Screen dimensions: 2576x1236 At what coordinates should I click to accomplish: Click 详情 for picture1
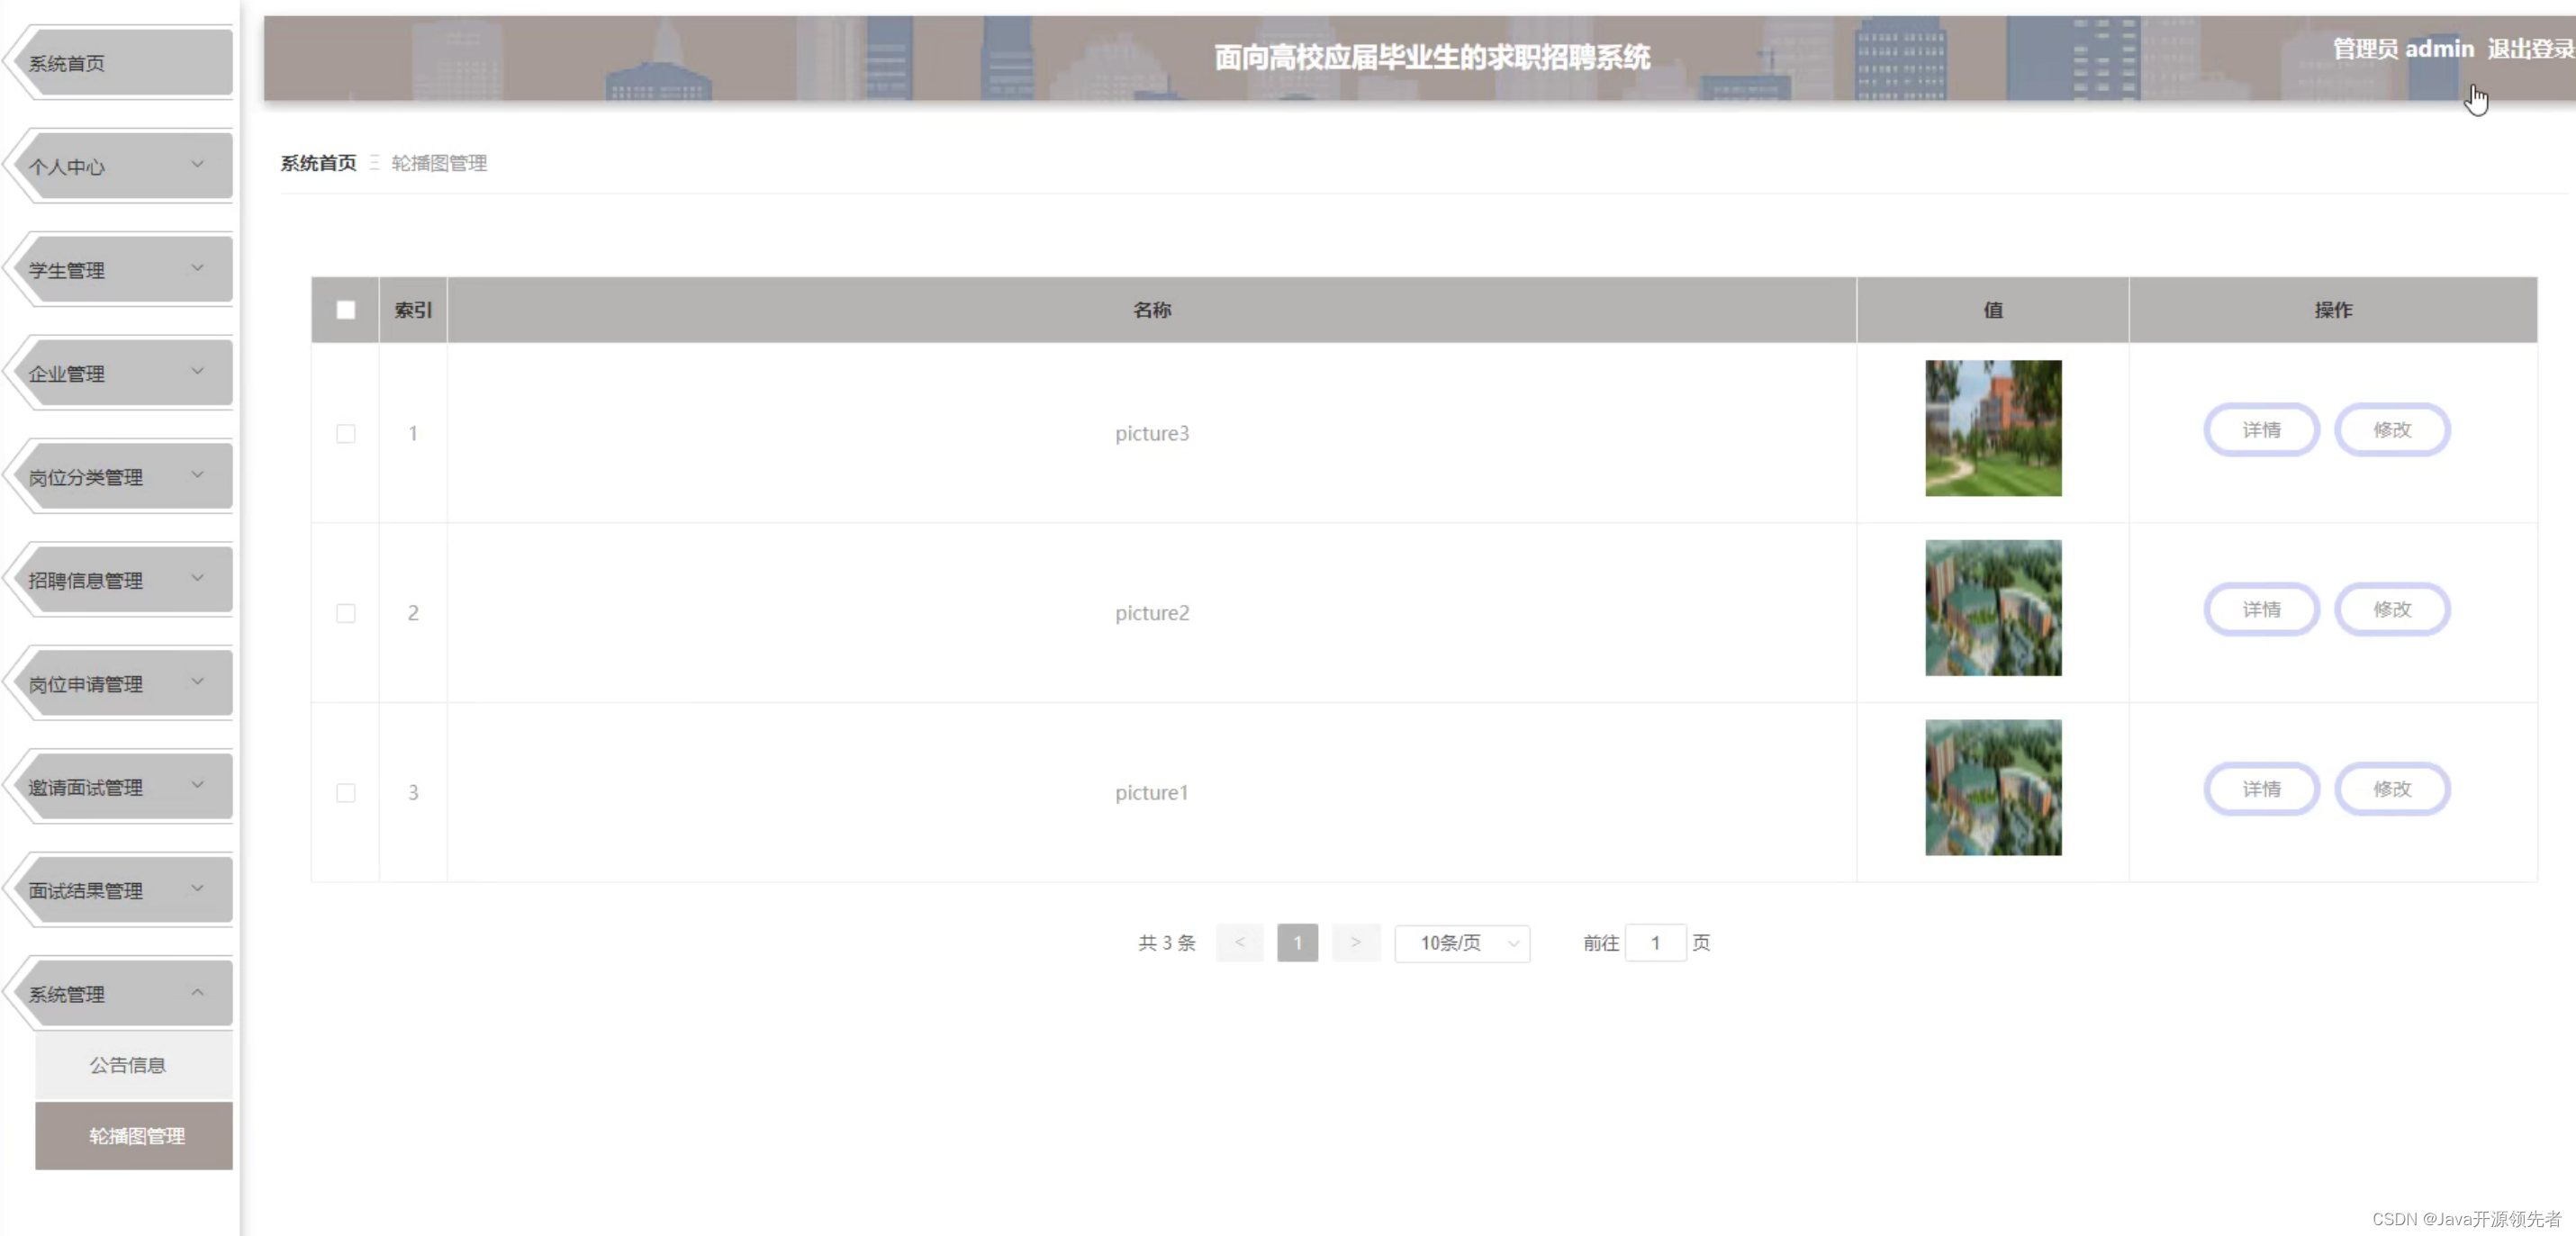(x=2261, y=790)
